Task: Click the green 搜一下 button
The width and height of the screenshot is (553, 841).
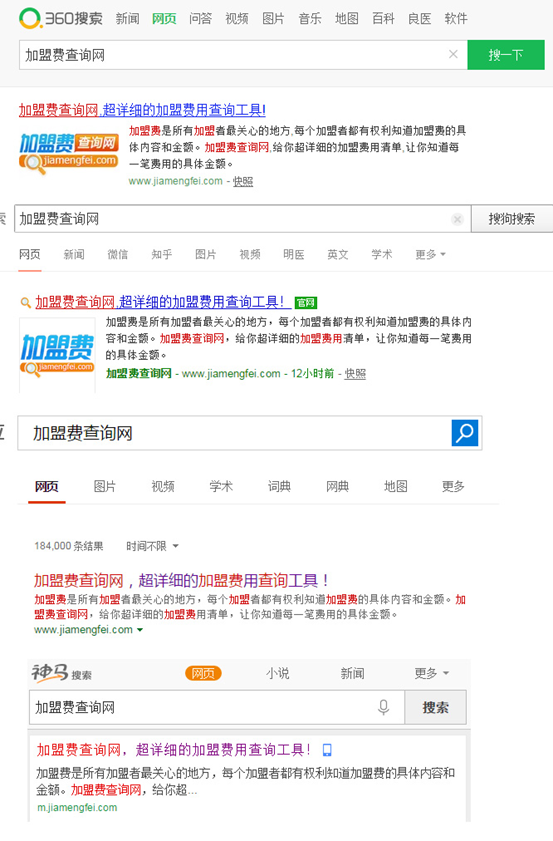Action: [x=506, y=55]
